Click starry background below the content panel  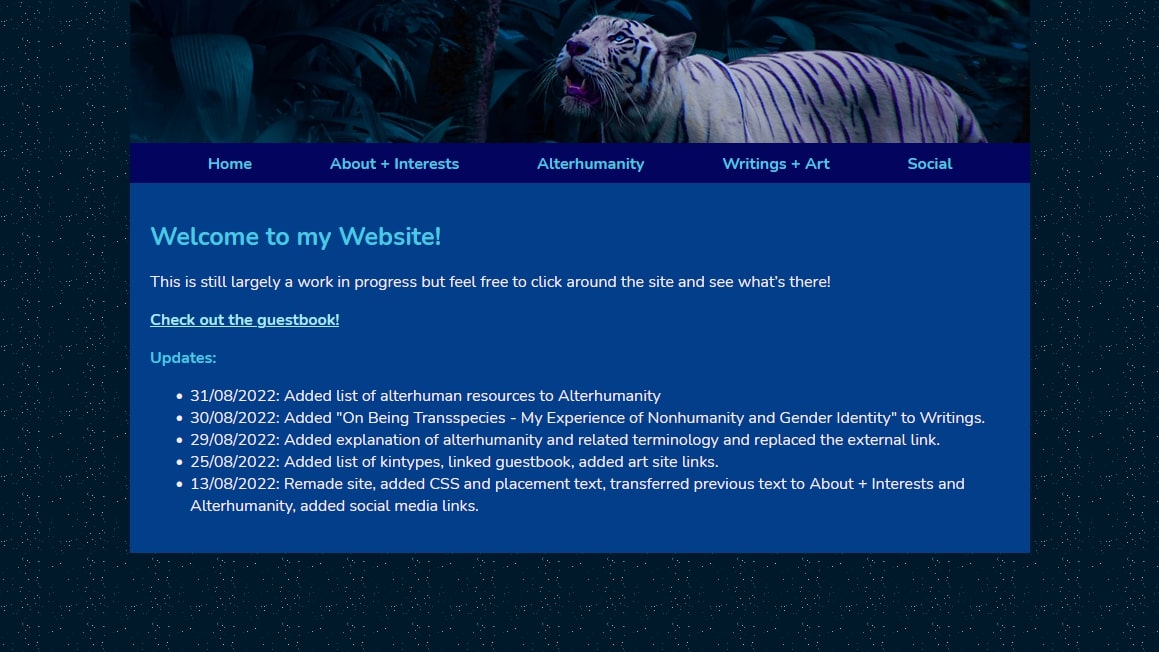click(x=580, y=605)
